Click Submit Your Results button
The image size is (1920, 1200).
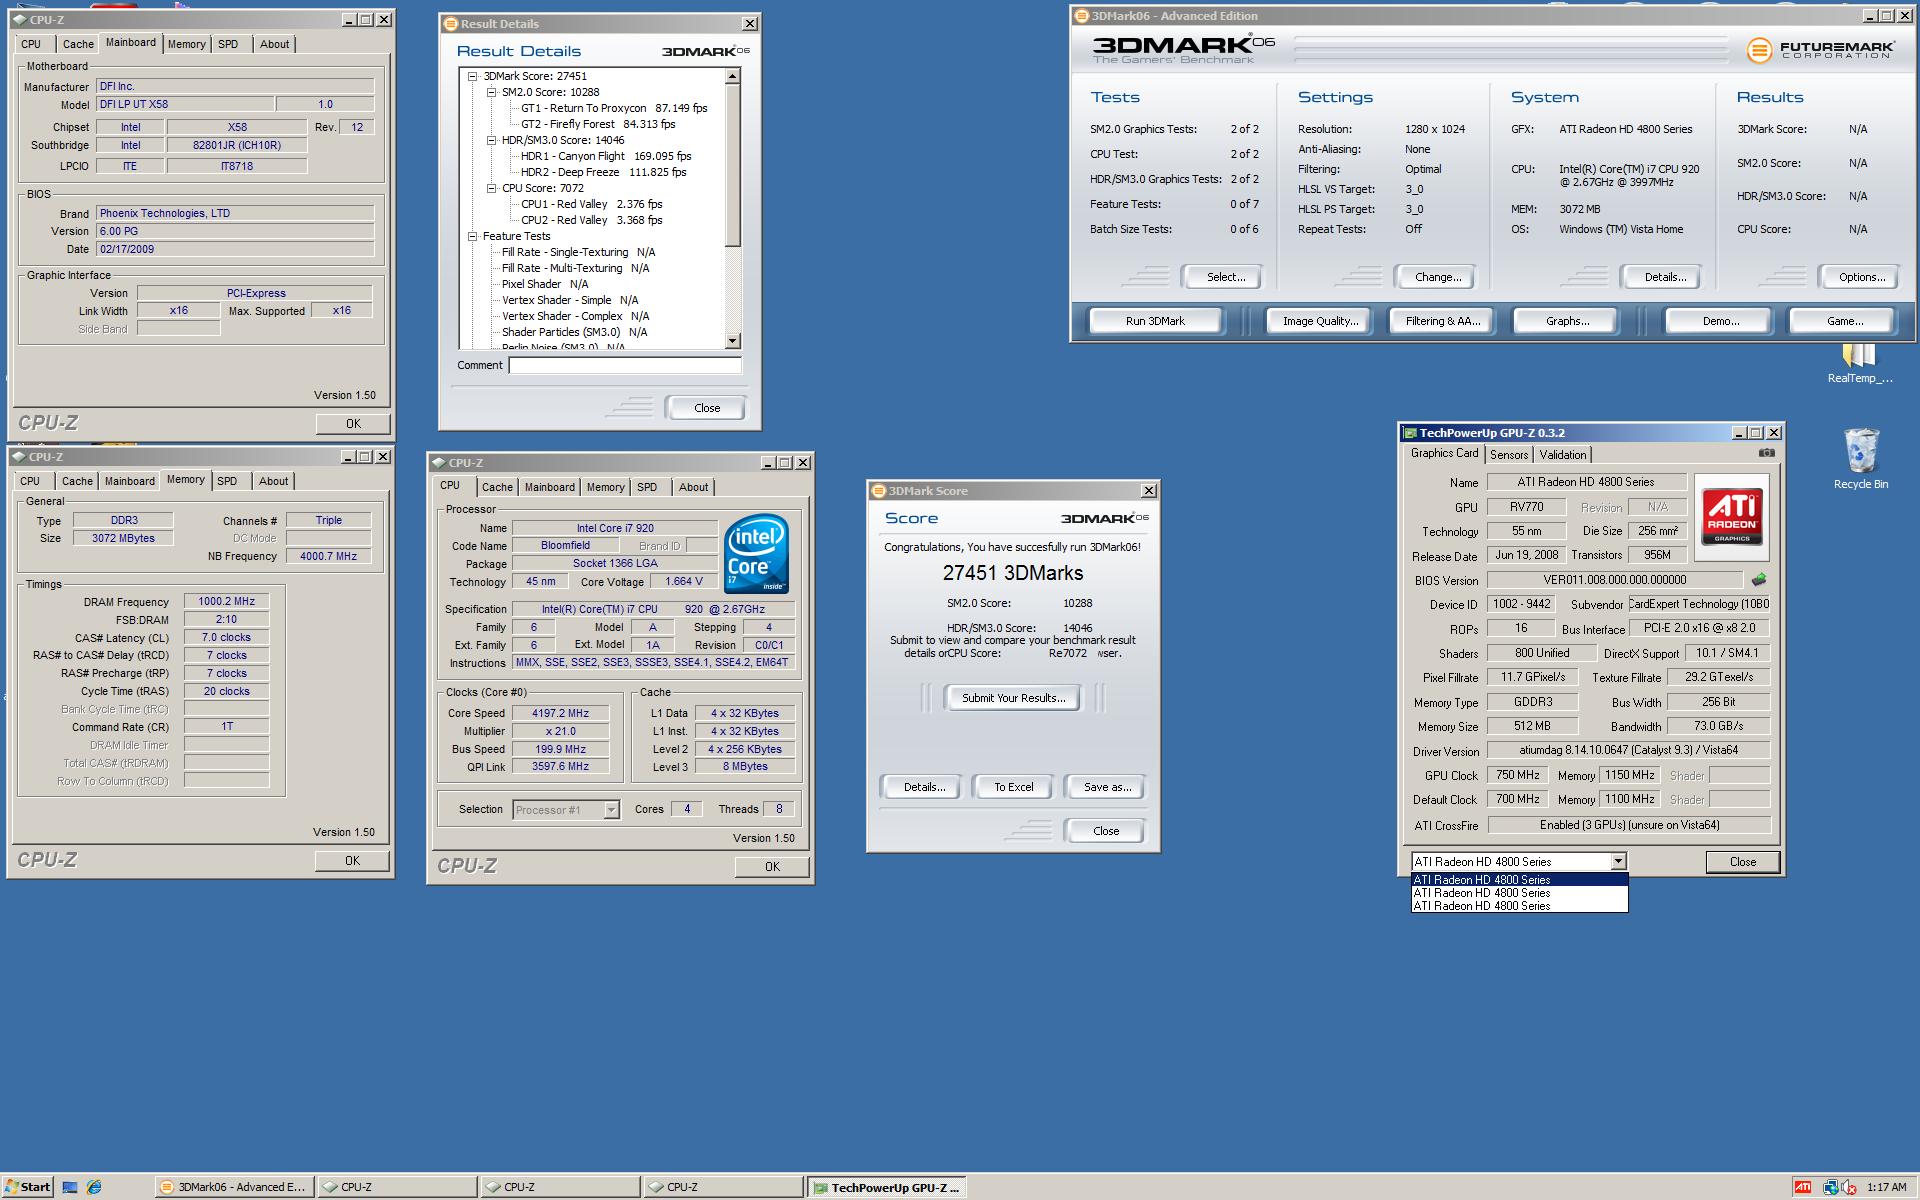1013,698
